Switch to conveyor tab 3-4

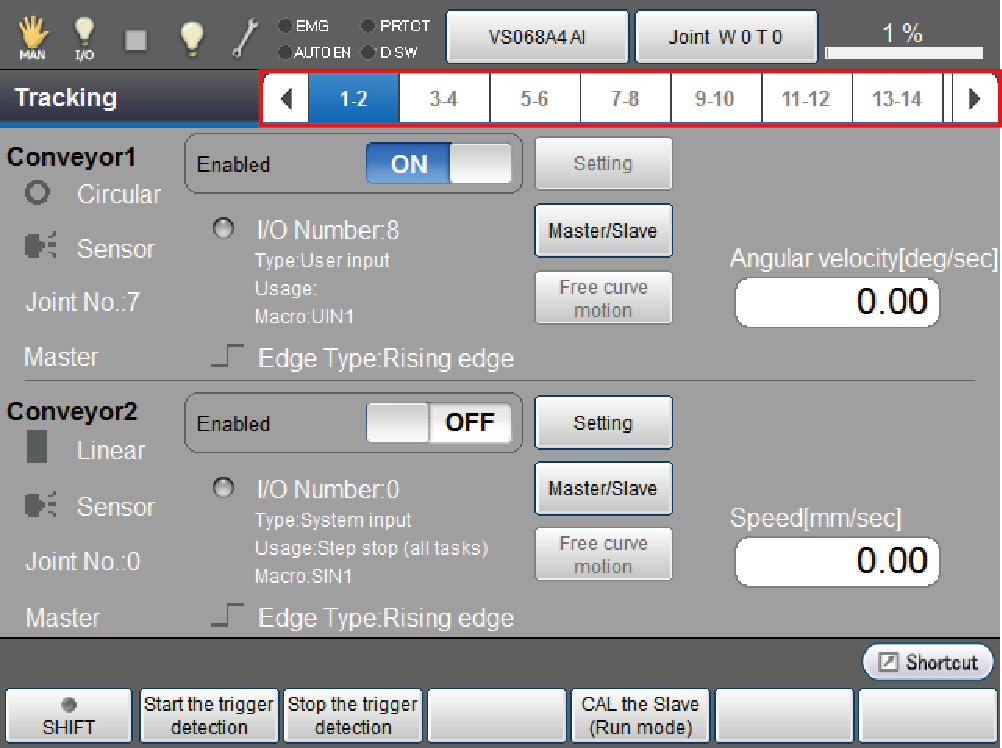click(444, 99)
